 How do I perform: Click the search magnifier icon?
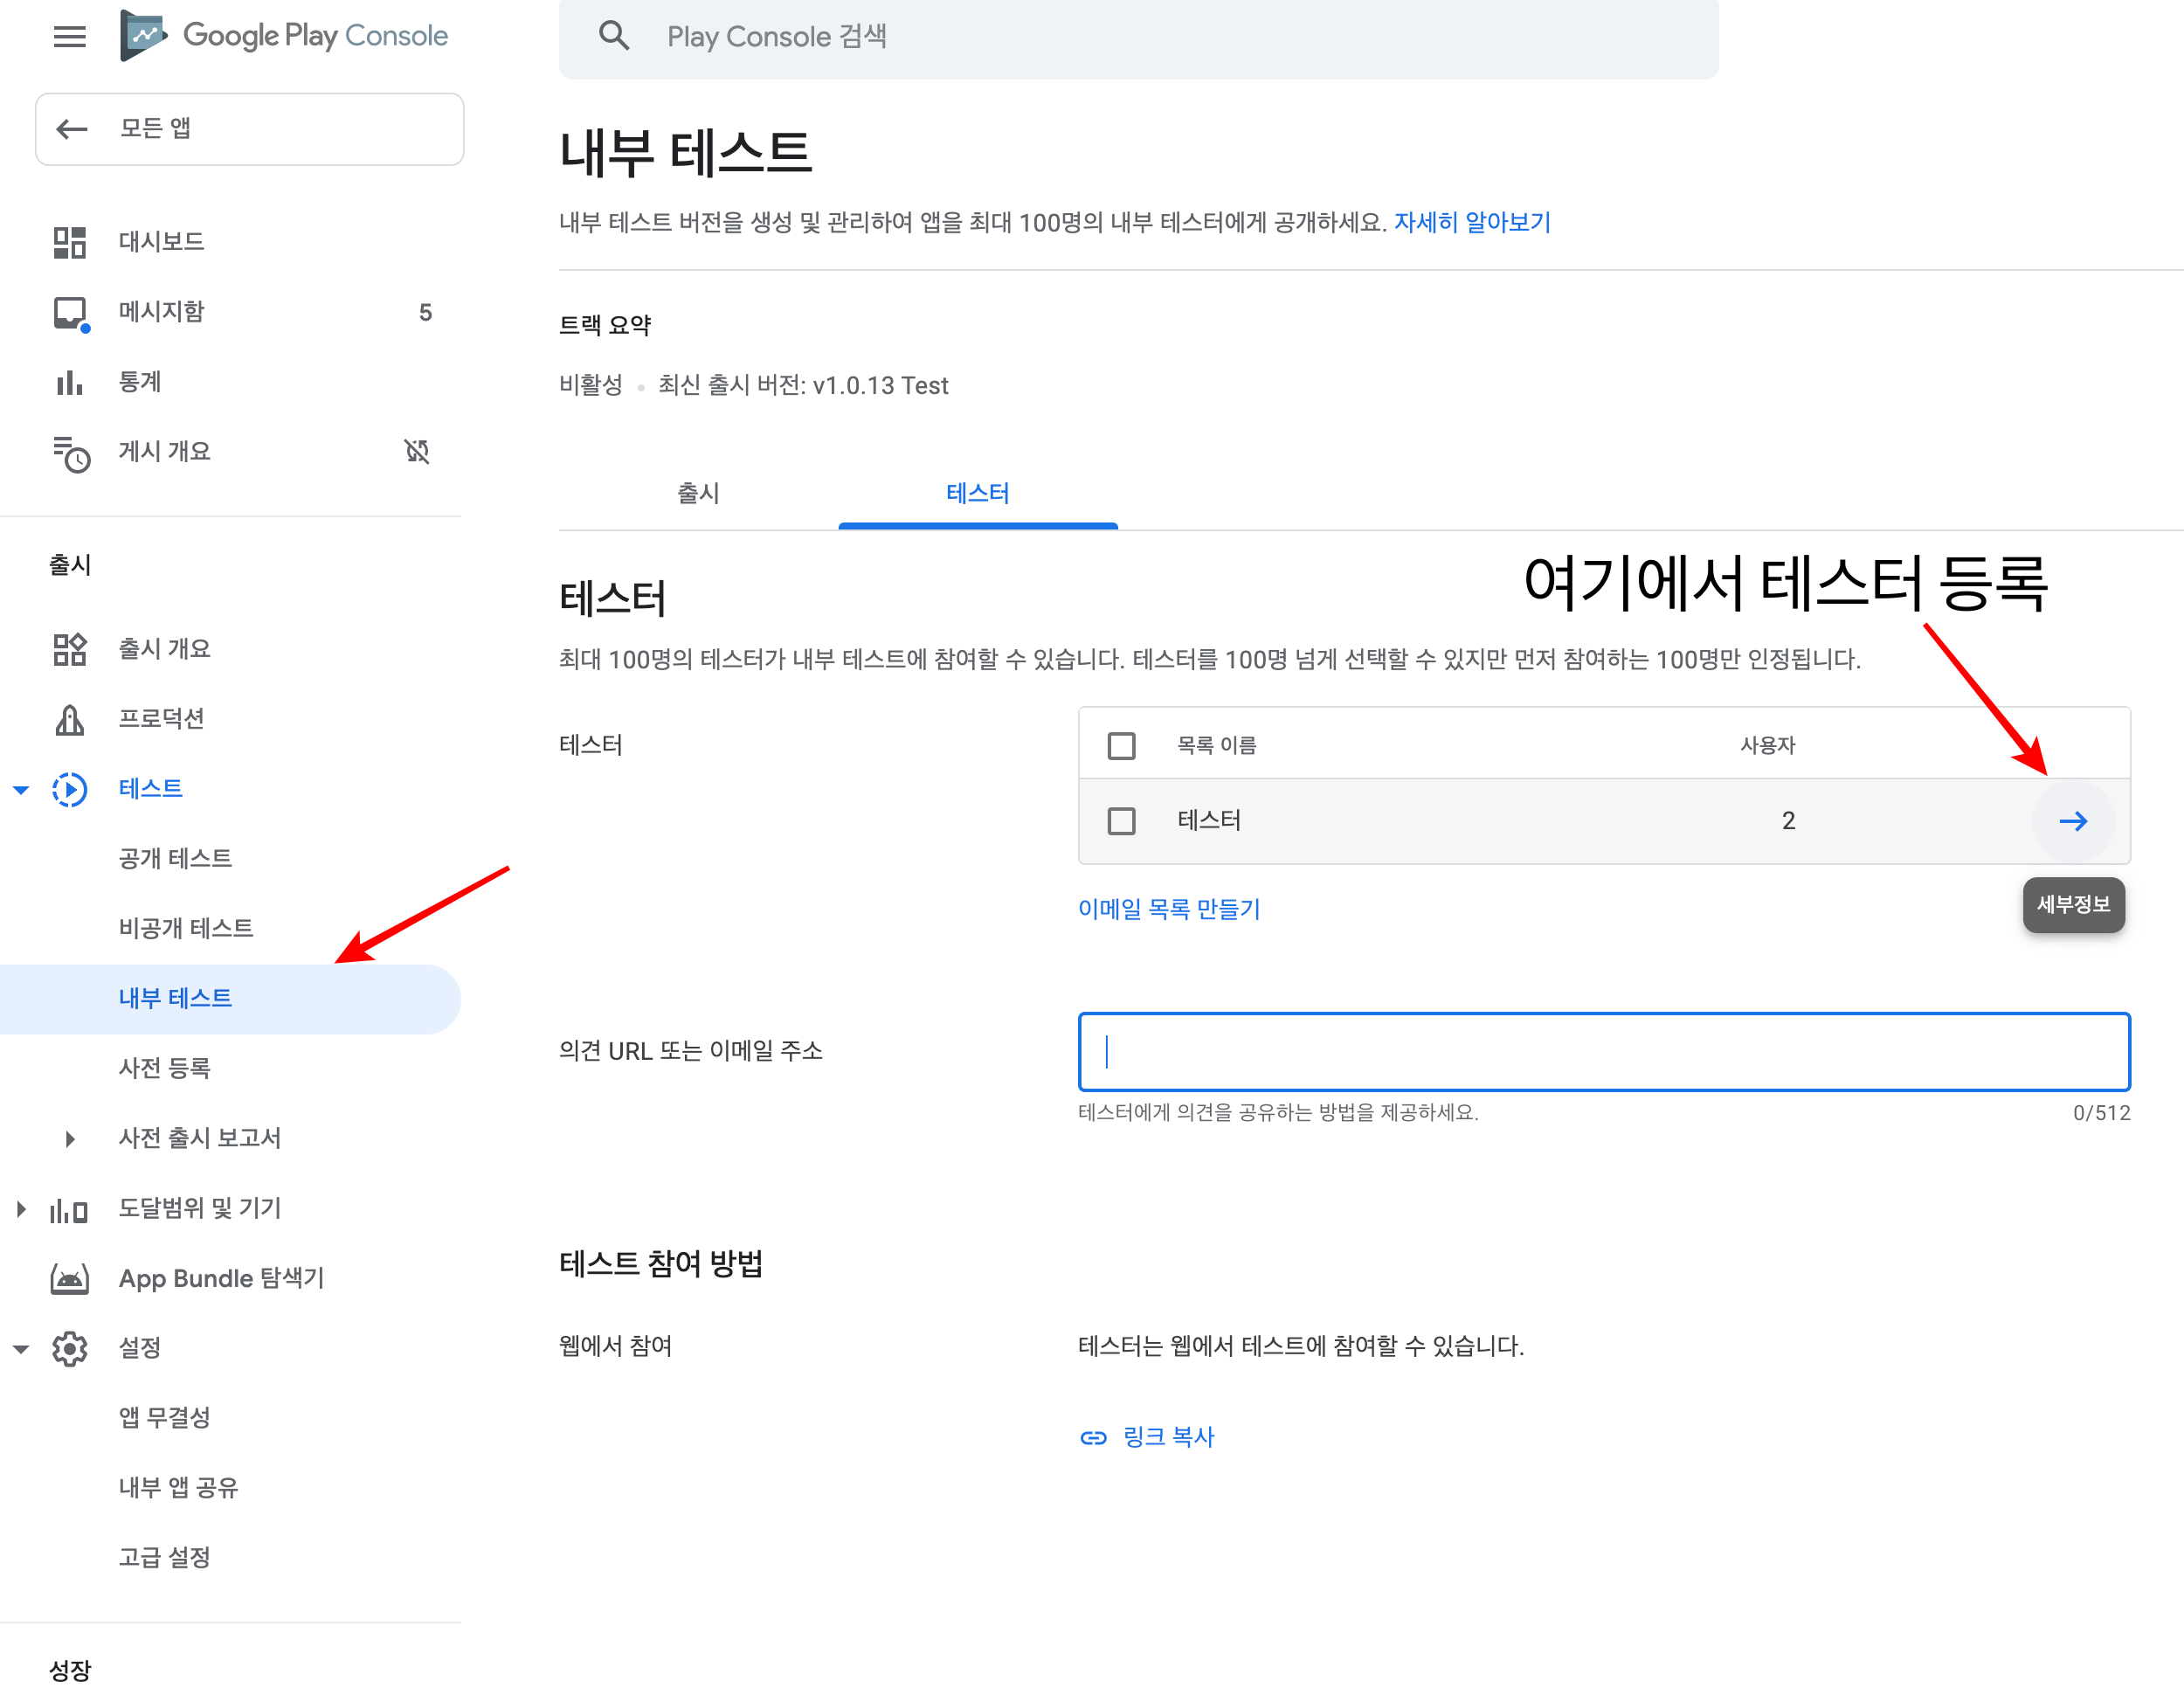[614, 36]
